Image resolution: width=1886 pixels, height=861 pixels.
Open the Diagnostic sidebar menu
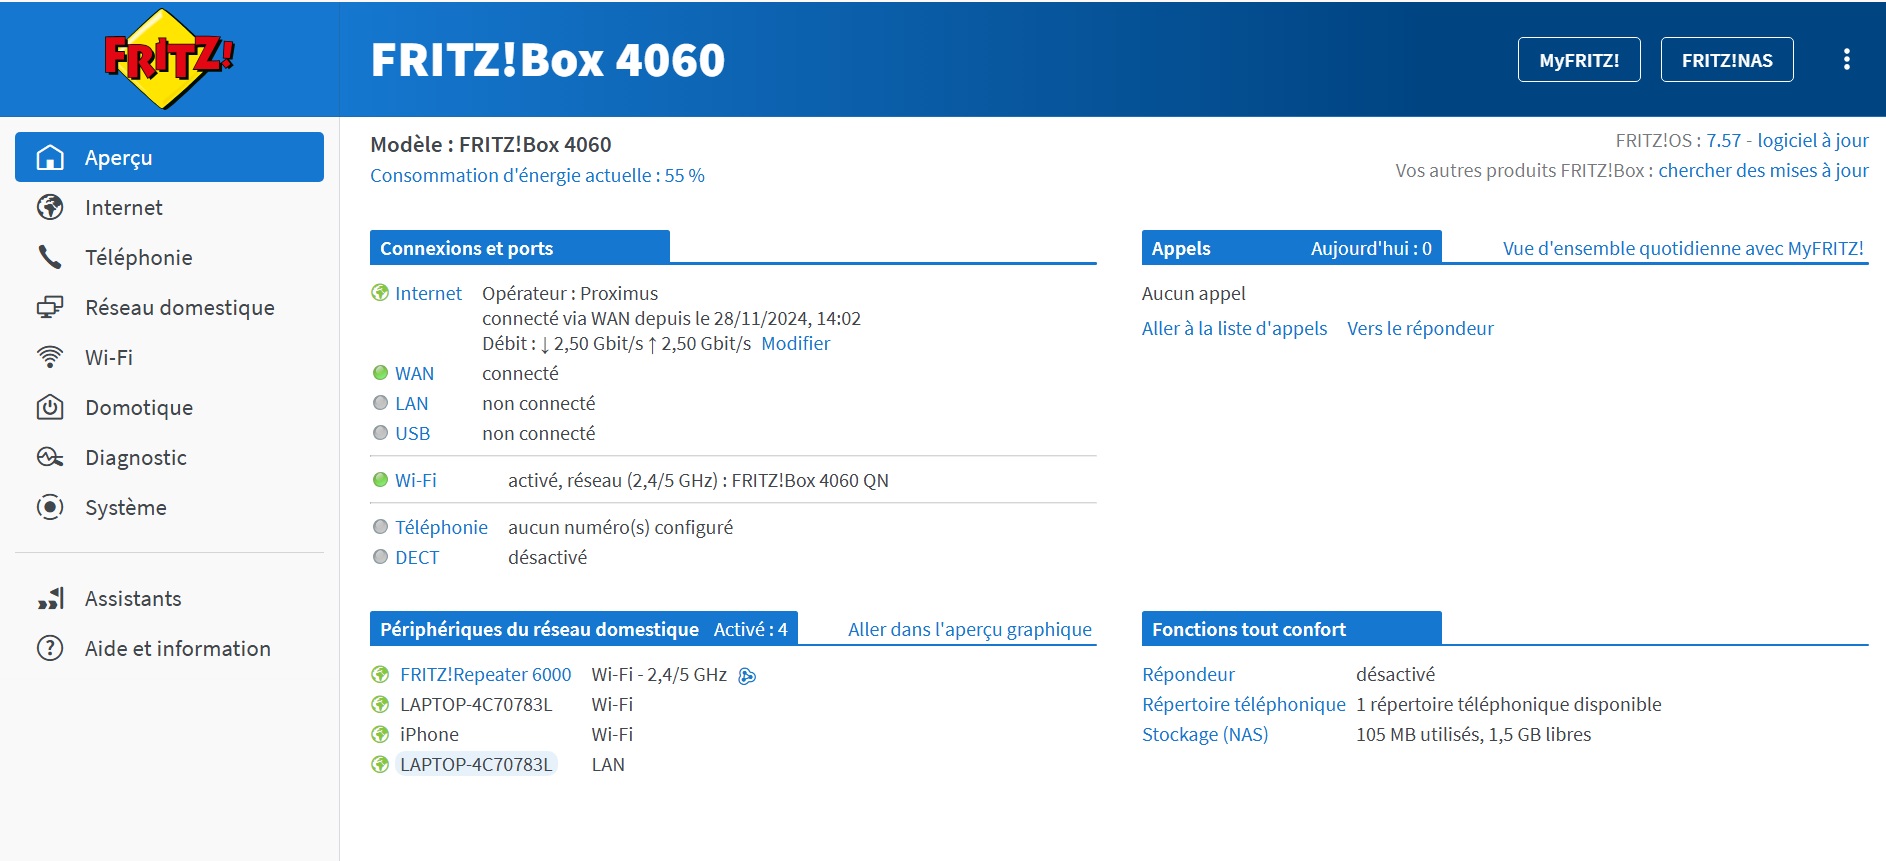click(169, 457)
